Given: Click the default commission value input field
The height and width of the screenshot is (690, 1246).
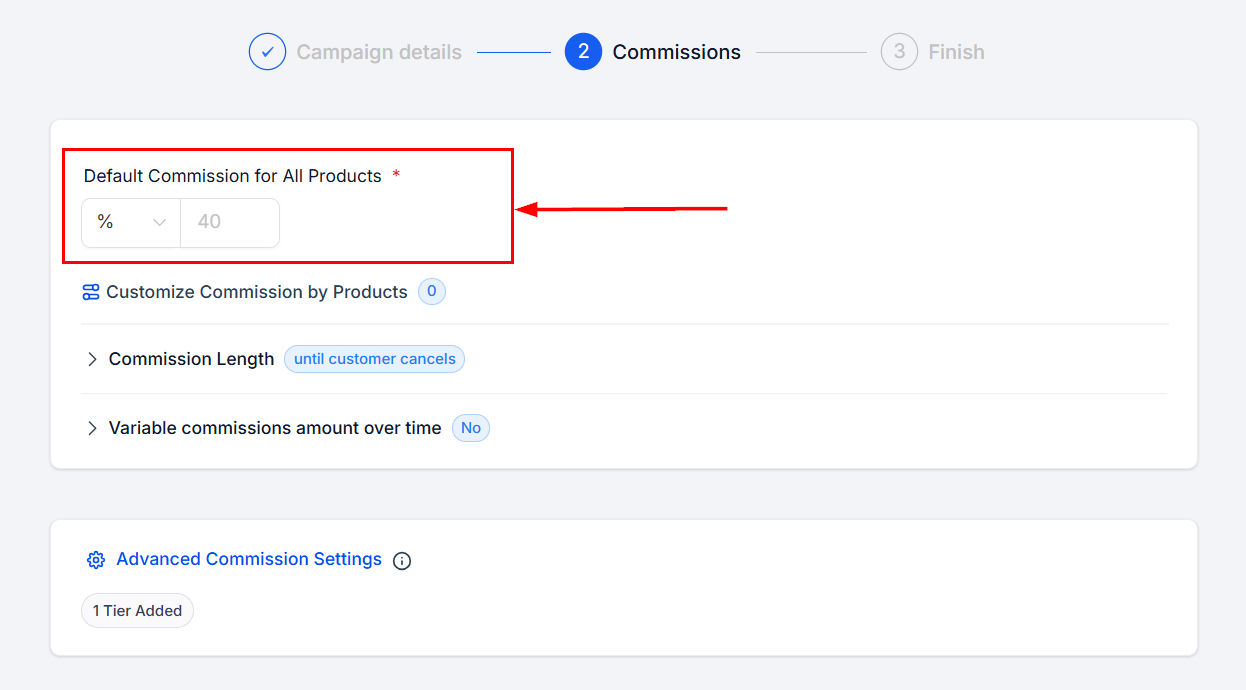Looking at the screenshot, I should coord(229,222).
